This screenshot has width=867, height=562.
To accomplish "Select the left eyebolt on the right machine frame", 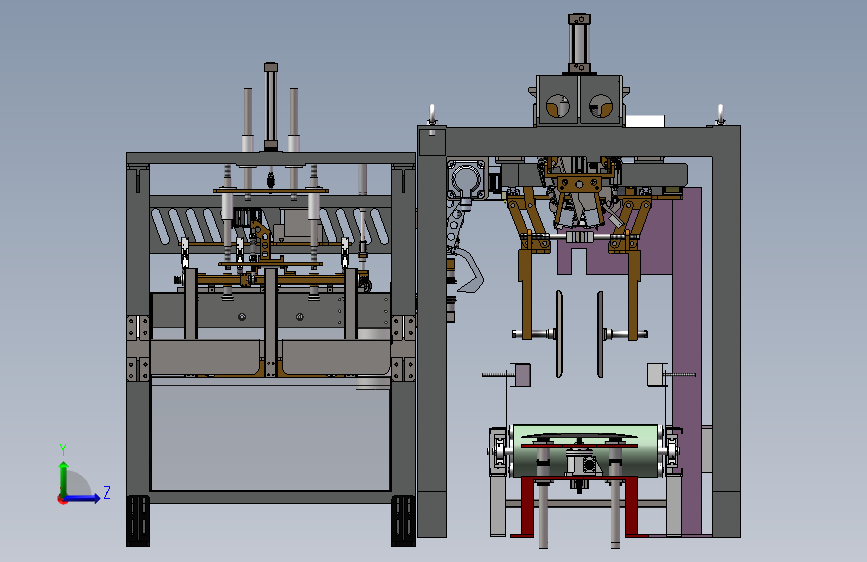I will (x=432, y=115).
